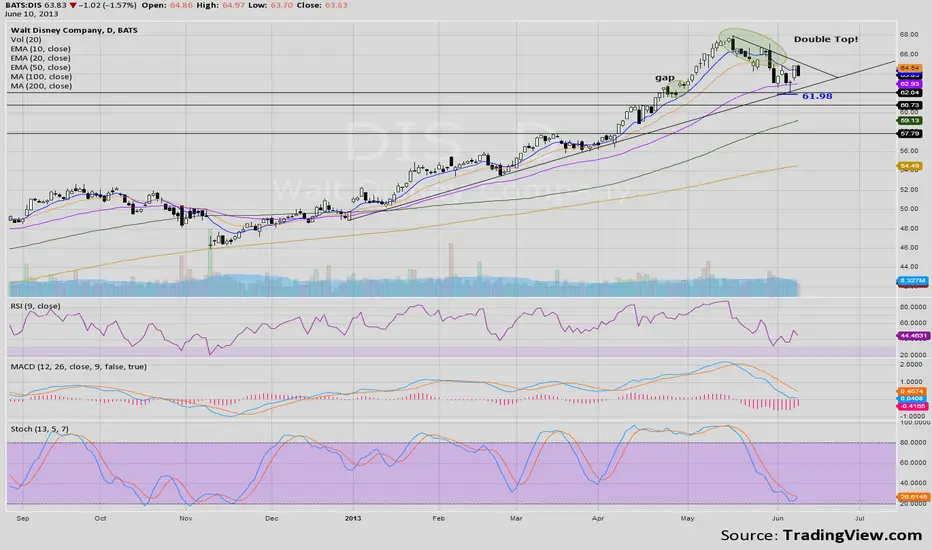The image size is (932, 550).
Task: Click the 48.00 price axis label
Action: [909, 228]
